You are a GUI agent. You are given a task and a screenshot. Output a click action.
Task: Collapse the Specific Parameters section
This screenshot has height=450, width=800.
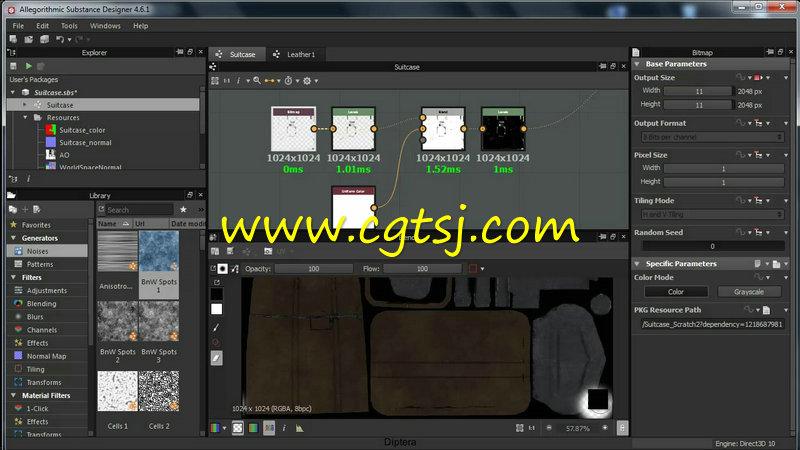point(637,264)
